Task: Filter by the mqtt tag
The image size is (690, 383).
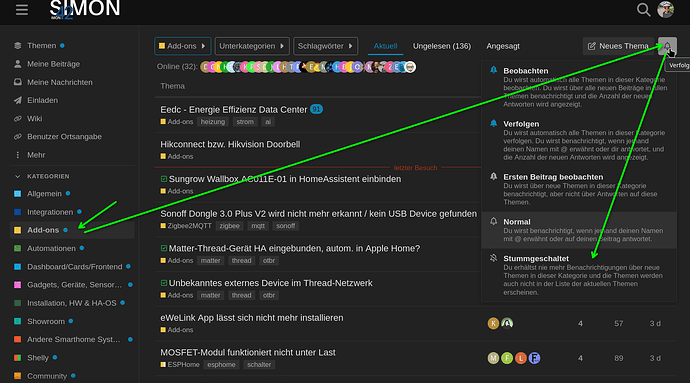Action: point(258,226)
